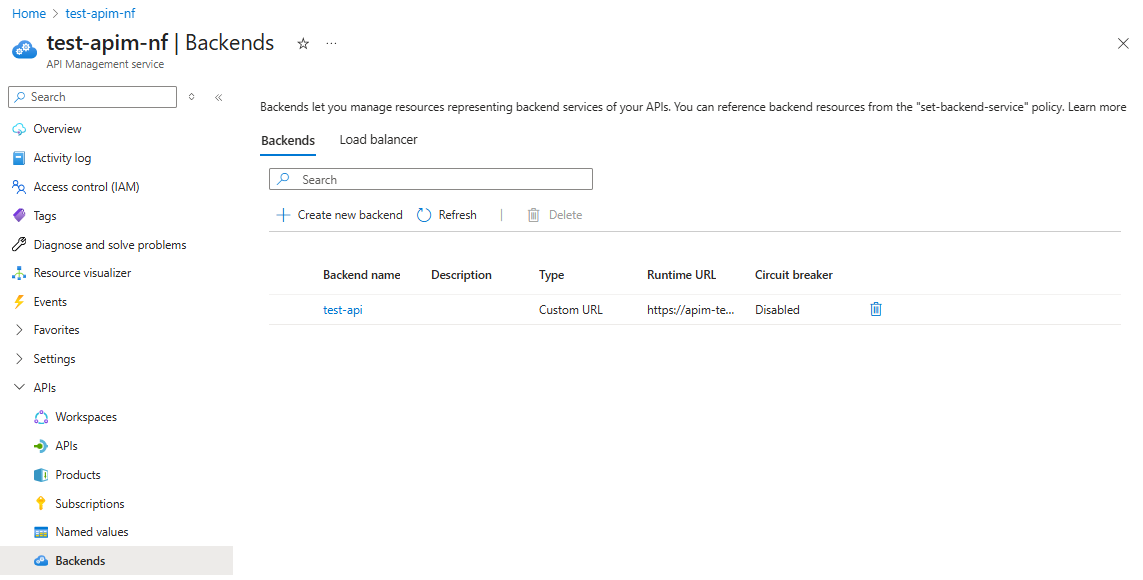Open Tags in the sidebar
Viewport: 1143px width, 580px height.
pos(44,216)
